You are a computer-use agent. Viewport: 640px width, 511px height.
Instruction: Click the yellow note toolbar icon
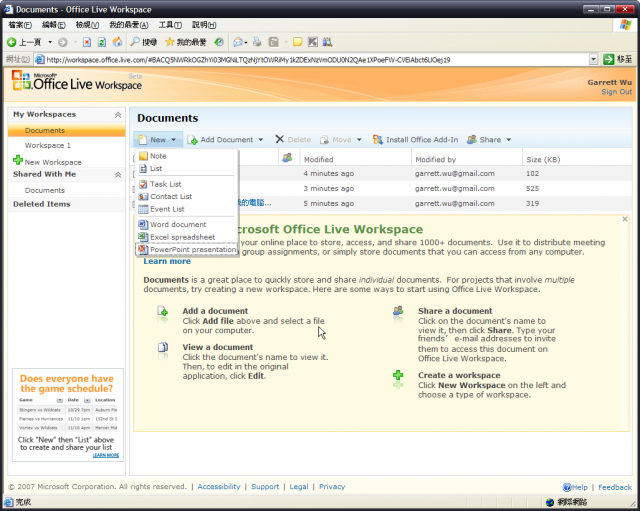pos(298,42)
